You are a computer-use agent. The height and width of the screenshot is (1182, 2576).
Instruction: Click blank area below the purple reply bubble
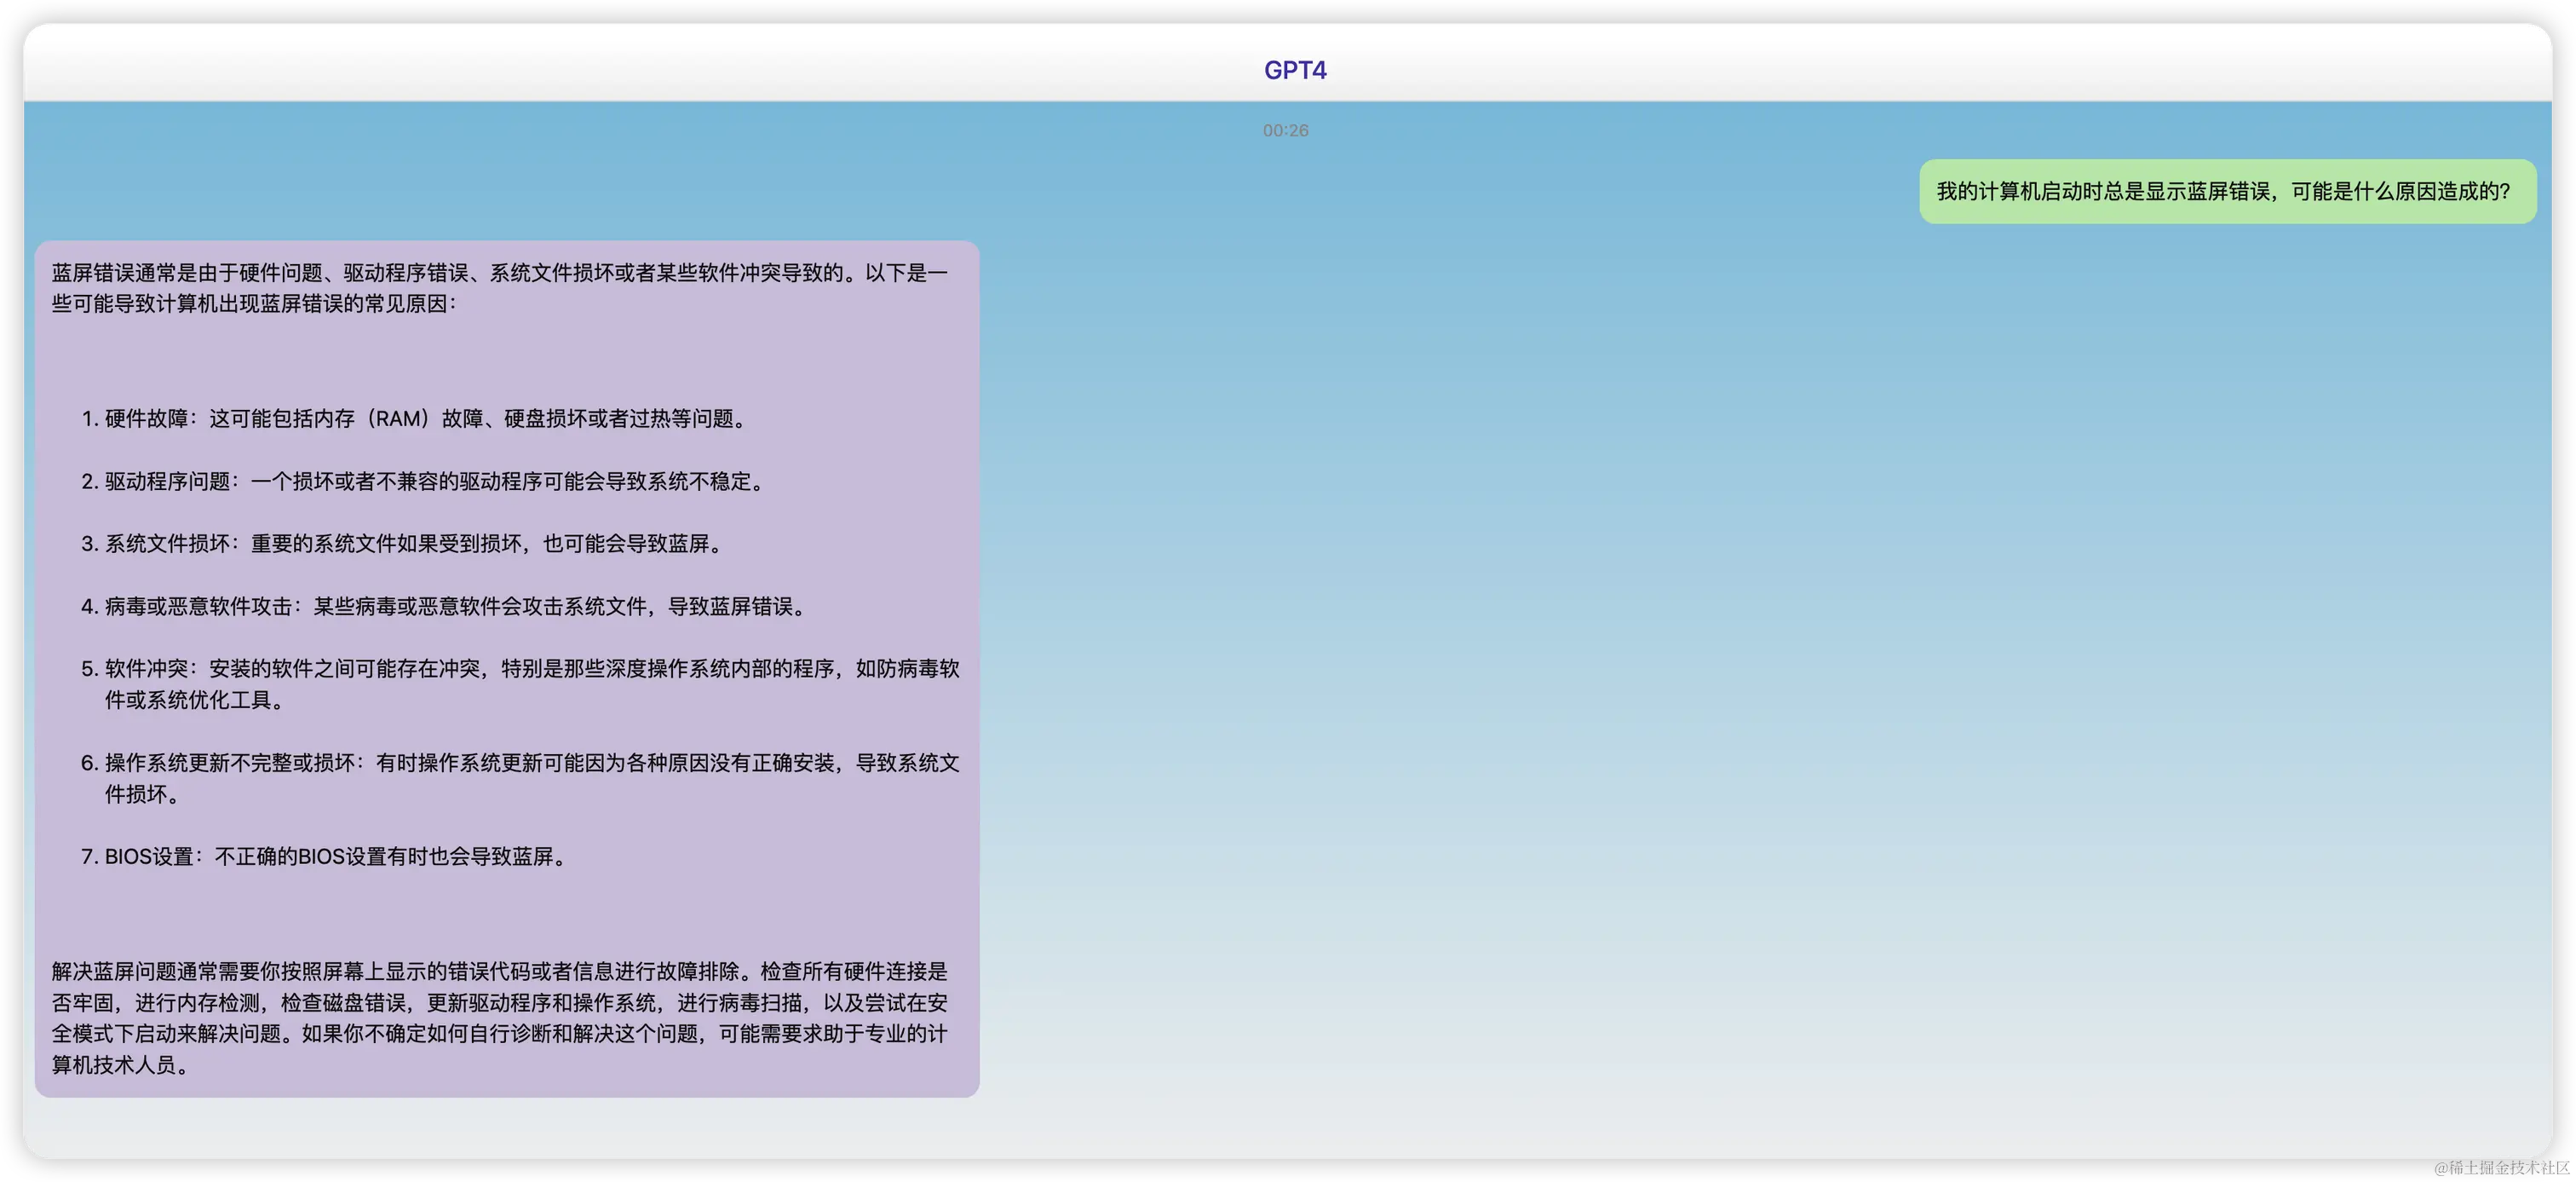500,1127
